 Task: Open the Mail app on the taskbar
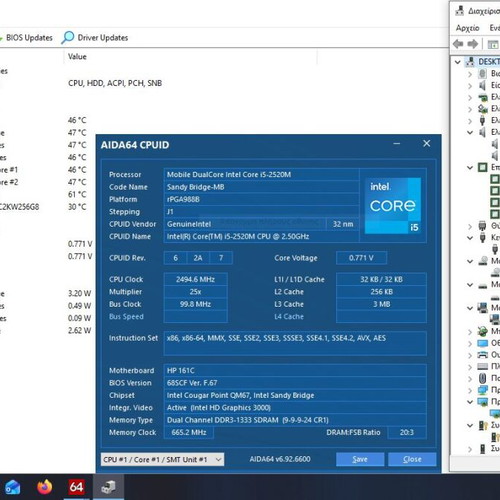(x=13, y=487)
